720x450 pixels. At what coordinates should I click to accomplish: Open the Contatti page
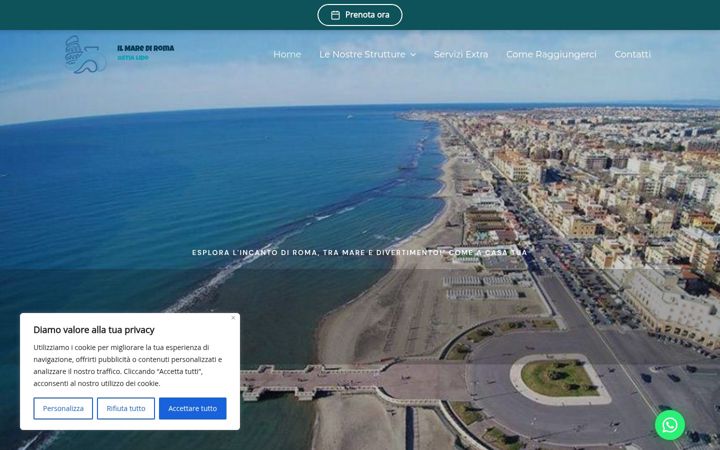(632, 54)
